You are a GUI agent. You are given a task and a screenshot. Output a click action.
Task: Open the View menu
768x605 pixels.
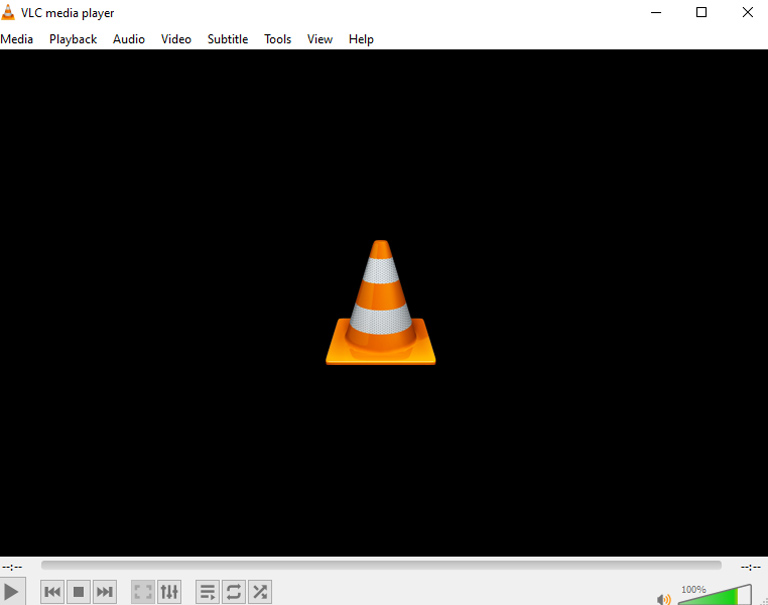(320, 39)
